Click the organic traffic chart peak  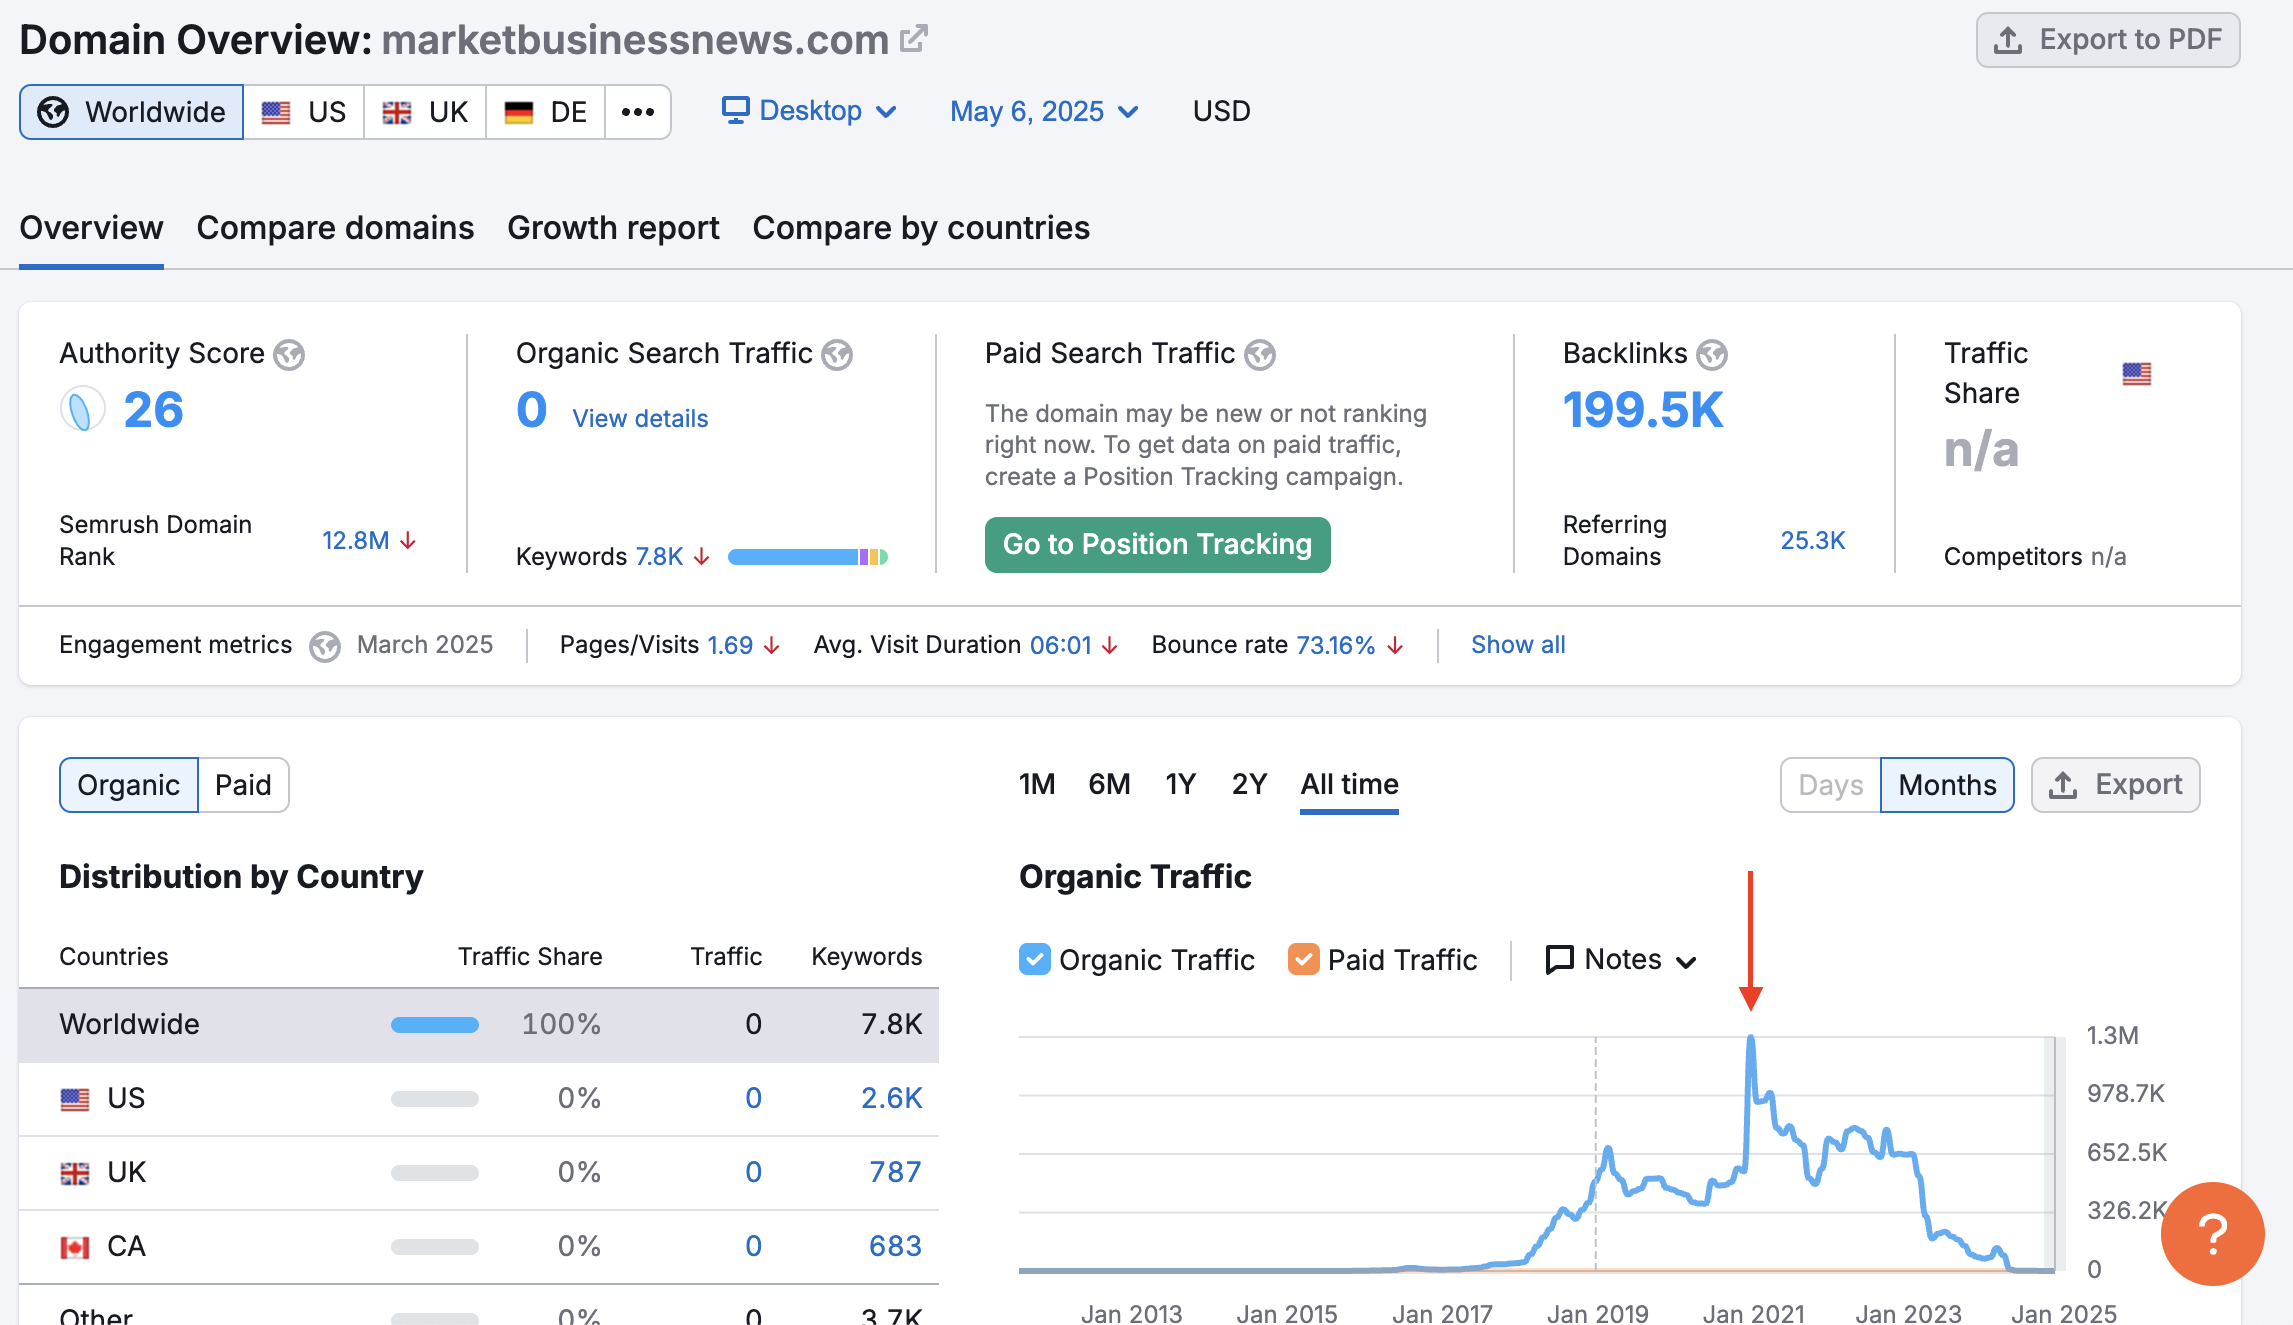click(x=1751, y=1038)
